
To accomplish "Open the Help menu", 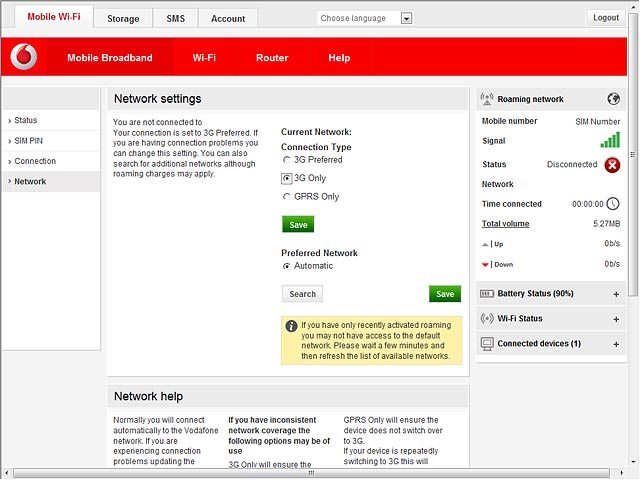I will 339,58.
